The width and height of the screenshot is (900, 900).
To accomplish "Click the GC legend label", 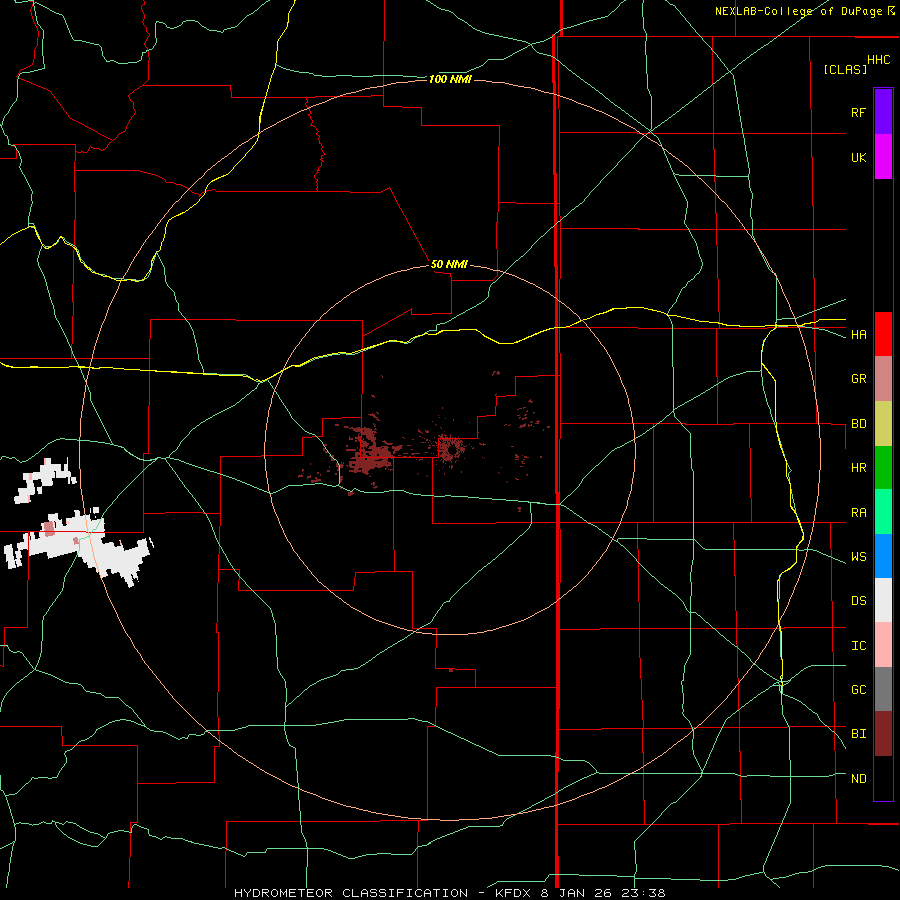I will (859, 690).
